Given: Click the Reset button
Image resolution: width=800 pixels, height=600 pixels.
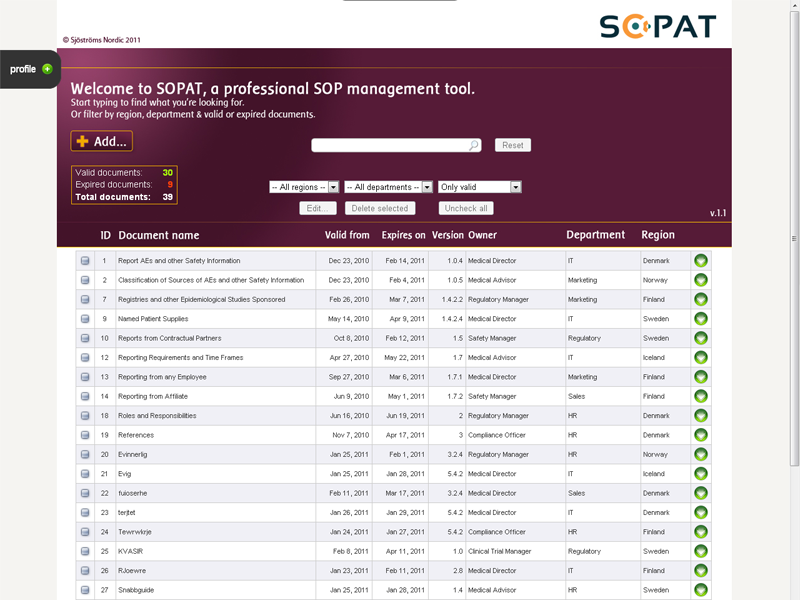Looking at the screenshot, I should 513,145.
